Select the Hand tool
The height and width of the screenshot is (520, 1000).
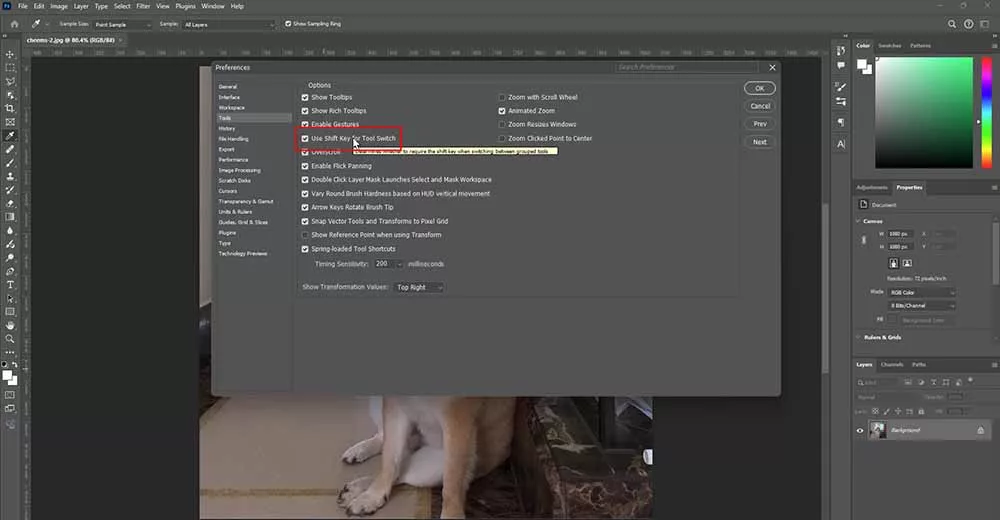10,325
